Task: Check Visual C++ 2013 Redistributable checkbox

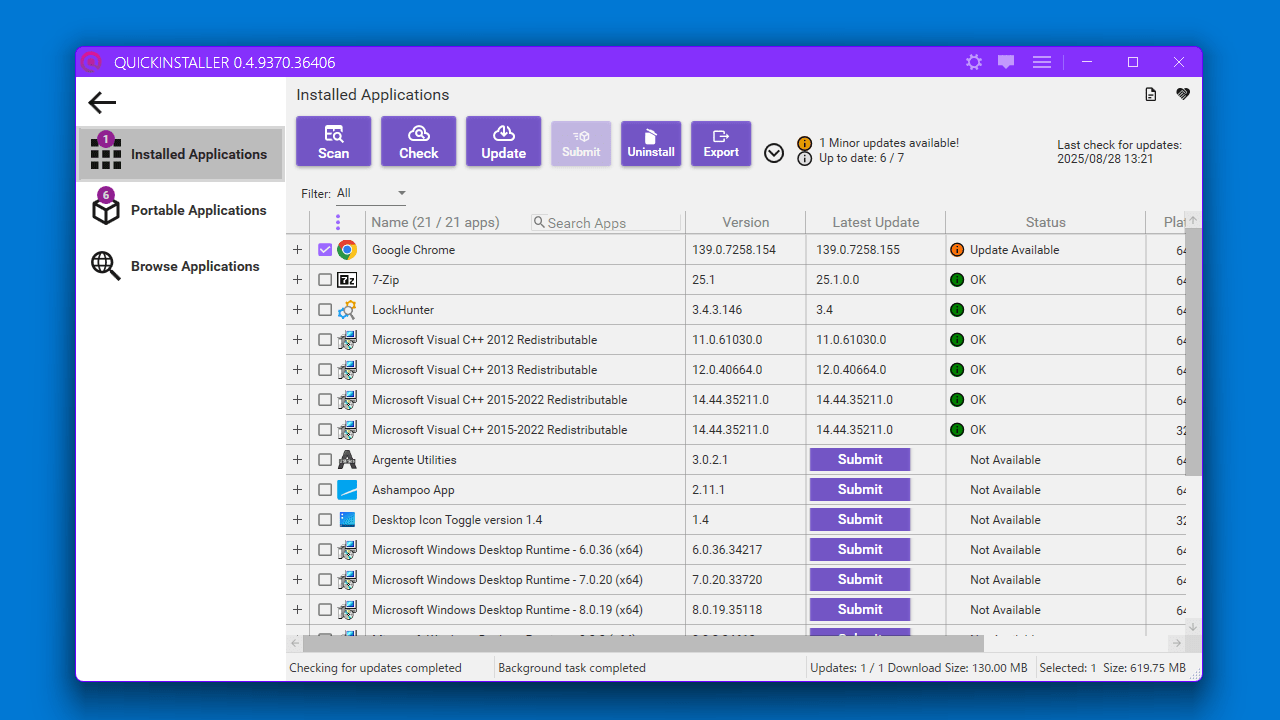Action: (x=325, y=370)
